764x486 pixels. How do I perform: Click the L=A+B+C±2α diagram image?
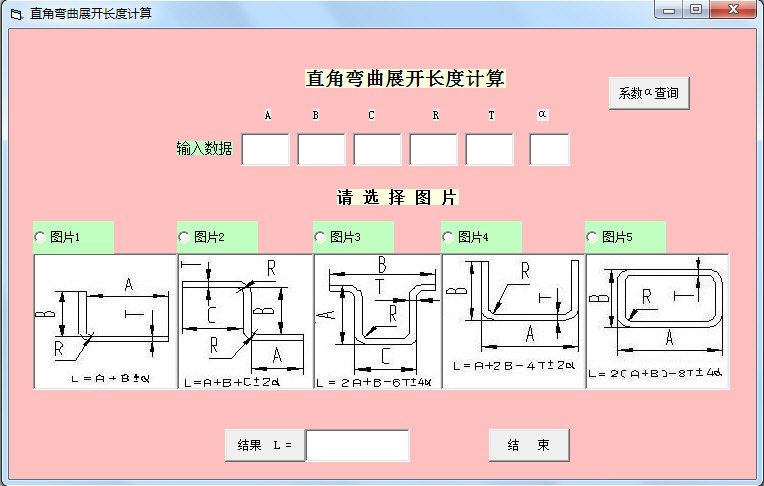(x=246, y=321)
